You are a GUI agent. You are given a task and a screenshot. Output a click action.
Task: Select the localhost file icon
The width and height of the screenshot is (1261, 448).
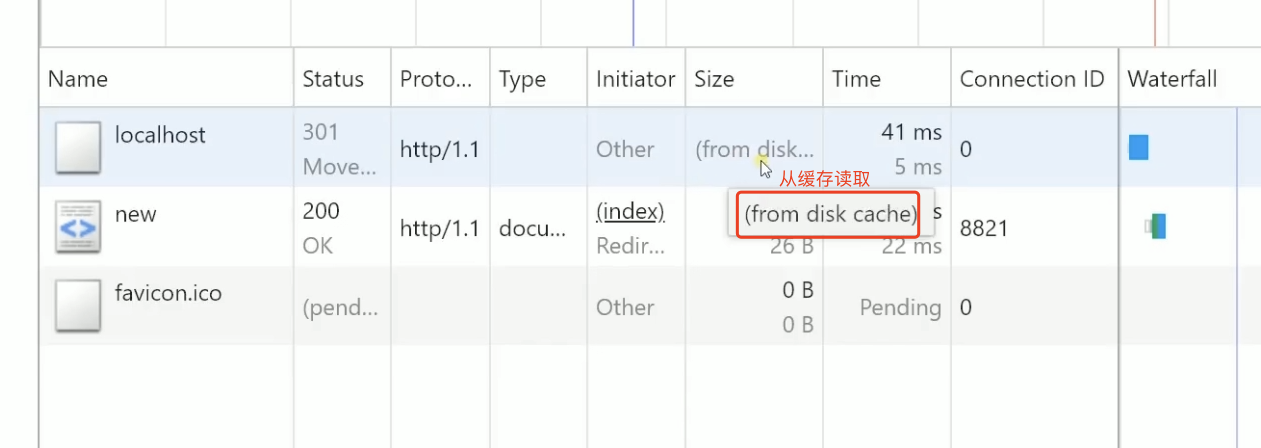pos(77,148)
